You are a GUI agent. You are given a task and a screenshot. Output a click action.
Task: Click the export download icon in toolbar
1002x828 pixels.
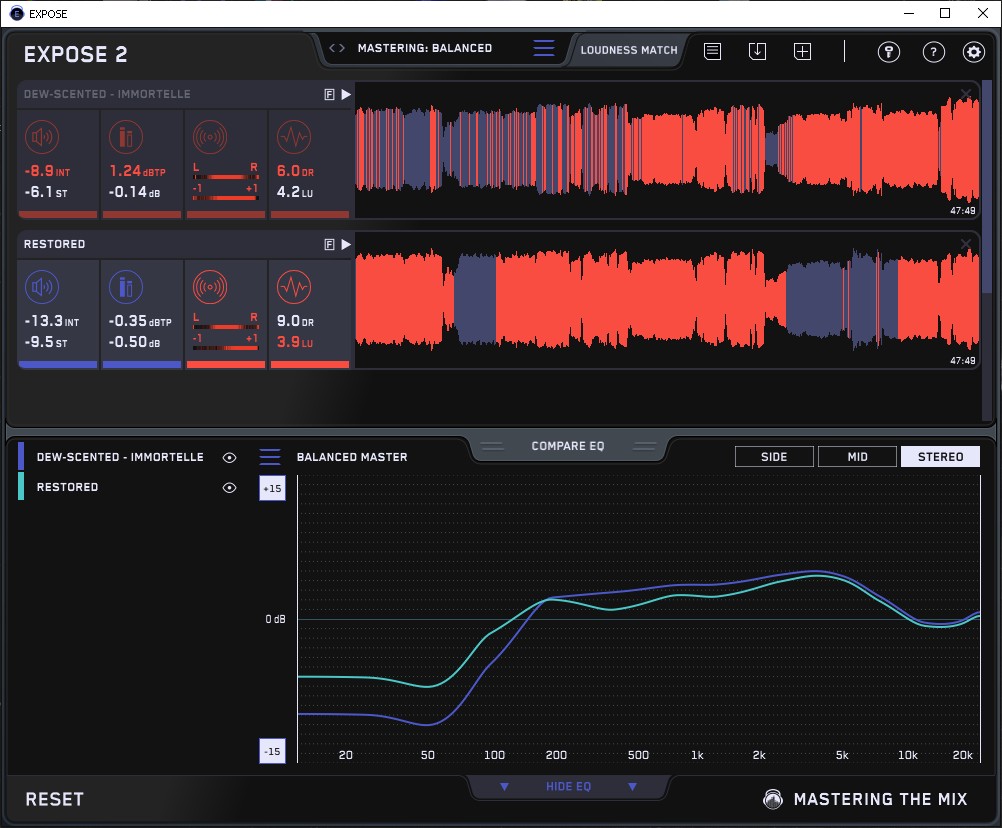757,51
